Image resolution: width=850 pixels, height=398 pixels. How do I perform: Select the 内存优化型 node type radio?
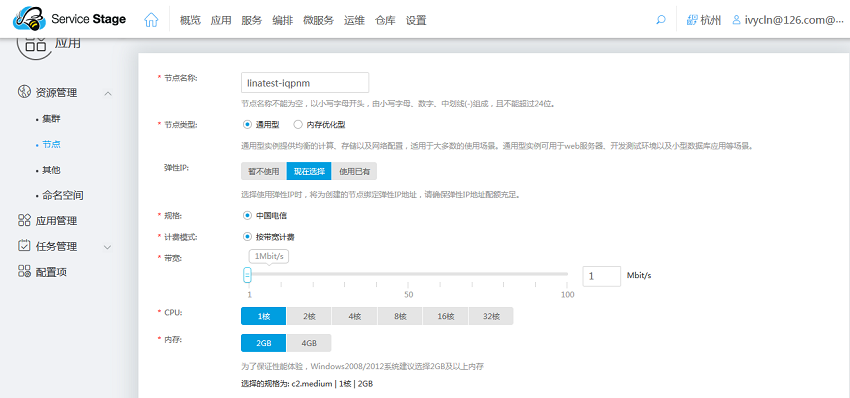coord(297,124)
